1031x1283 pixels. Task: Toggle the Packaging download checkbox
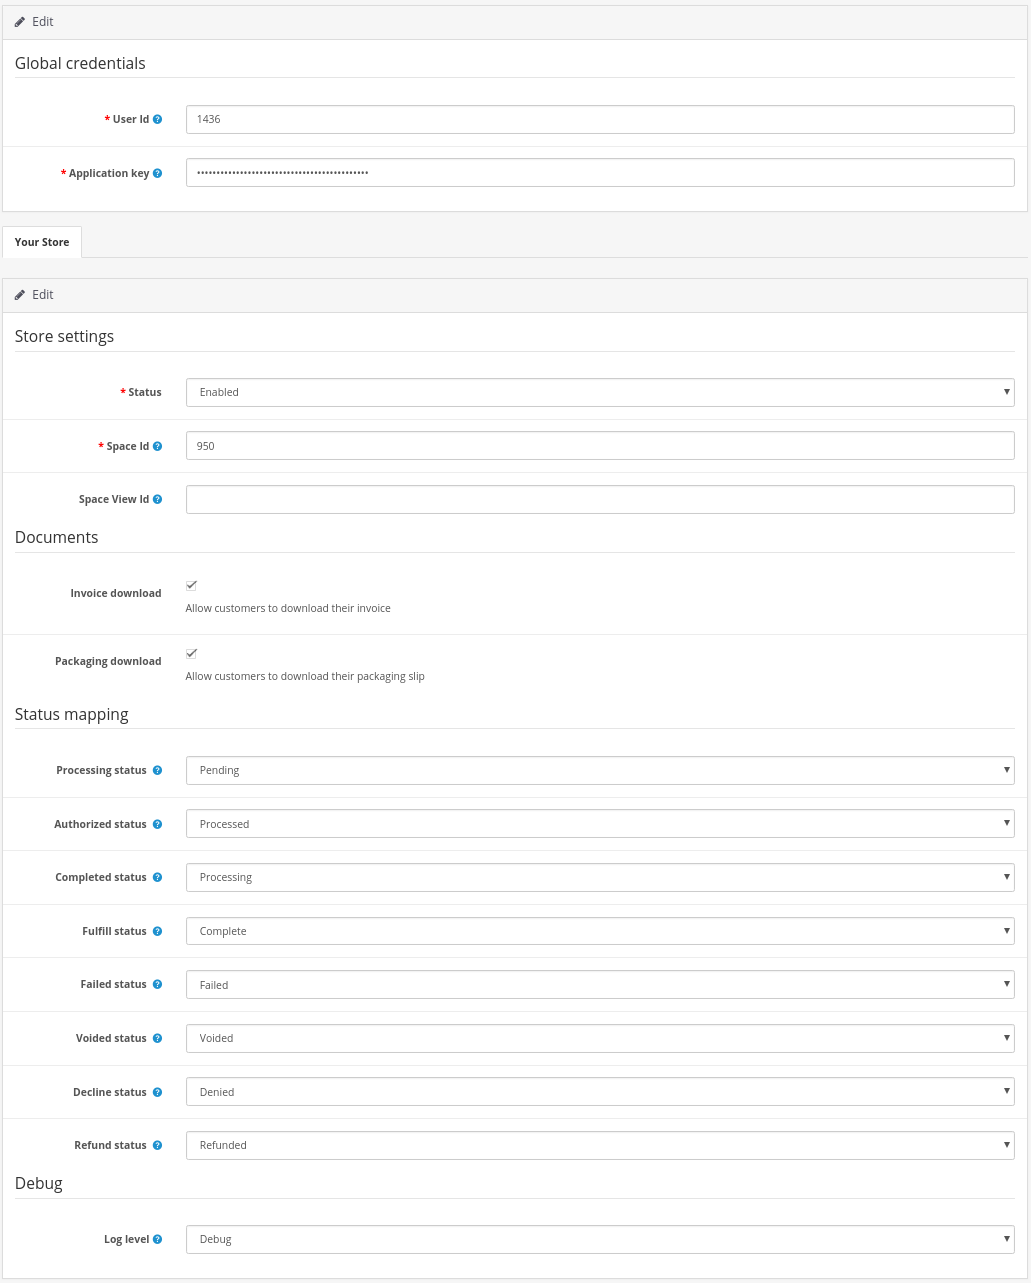pyautogui.click(x=192, y=653)
